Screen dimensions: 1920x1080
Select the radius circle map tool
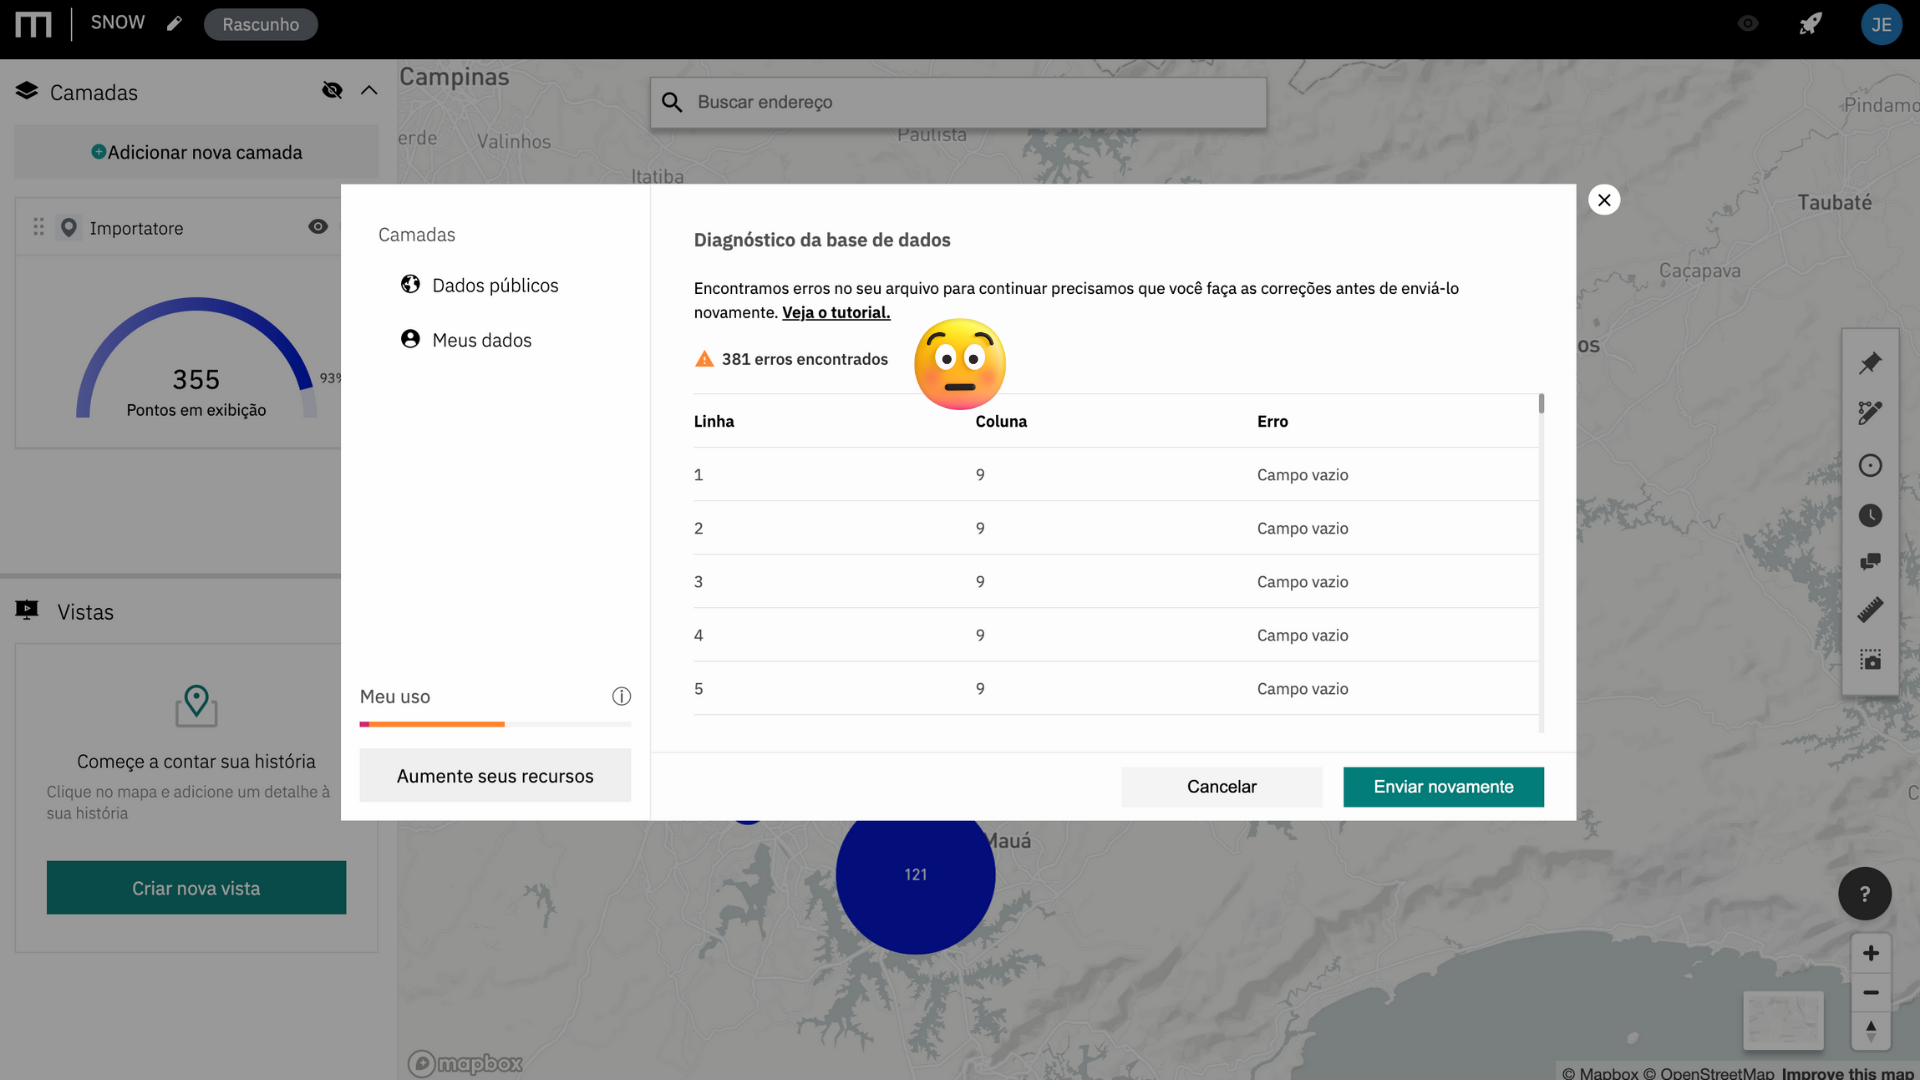tap(1870, 465)
